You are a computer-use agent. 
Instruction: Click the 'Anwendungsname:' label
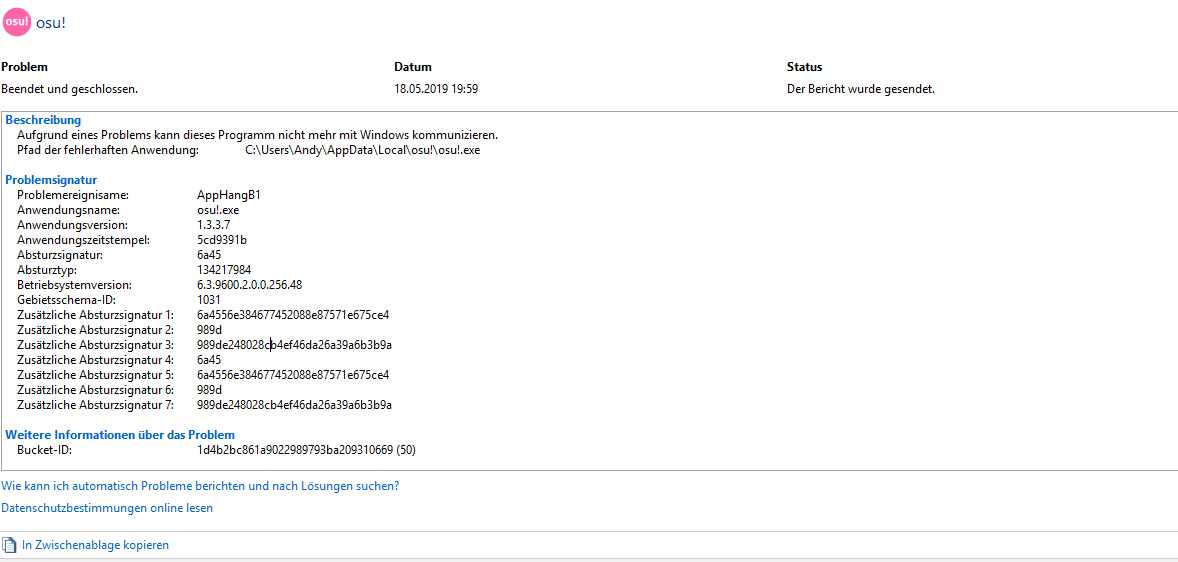tap(68, 210)
